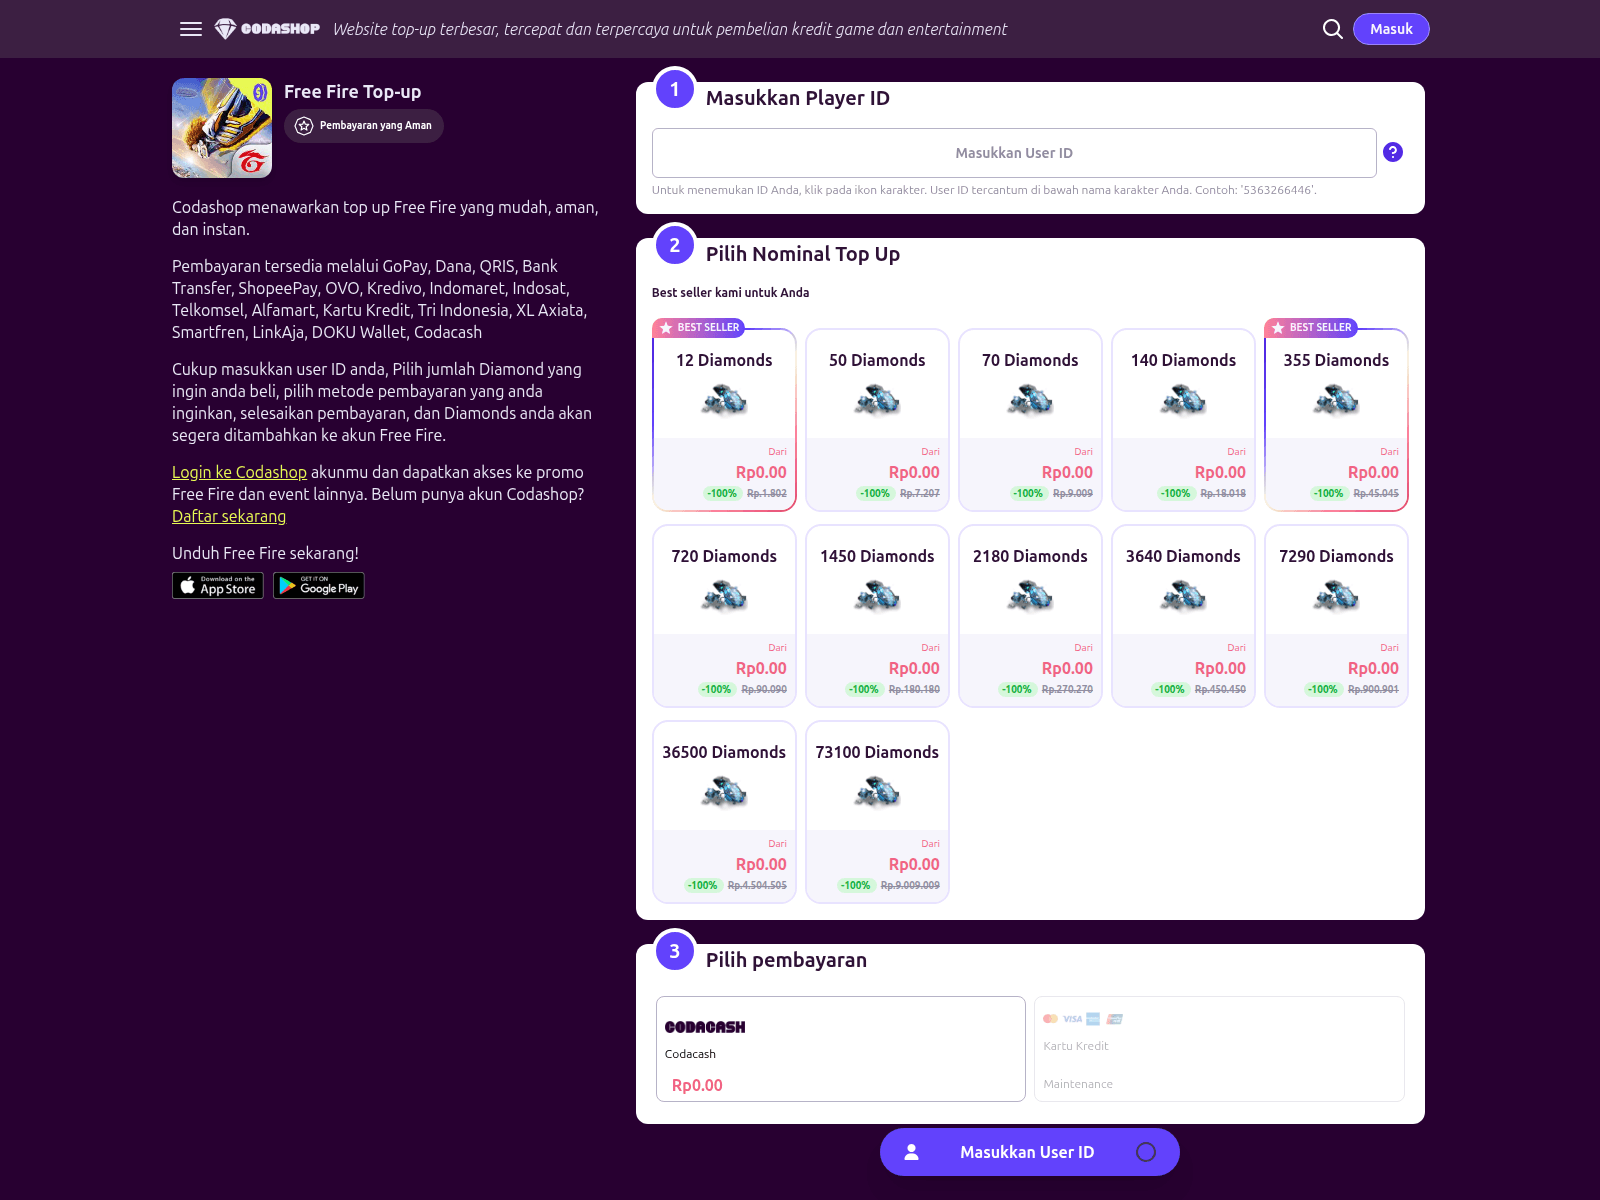Click the Rp.4.504.505 crossed-out price
The image size is (1600, 1200).
(x=757, y=885)
